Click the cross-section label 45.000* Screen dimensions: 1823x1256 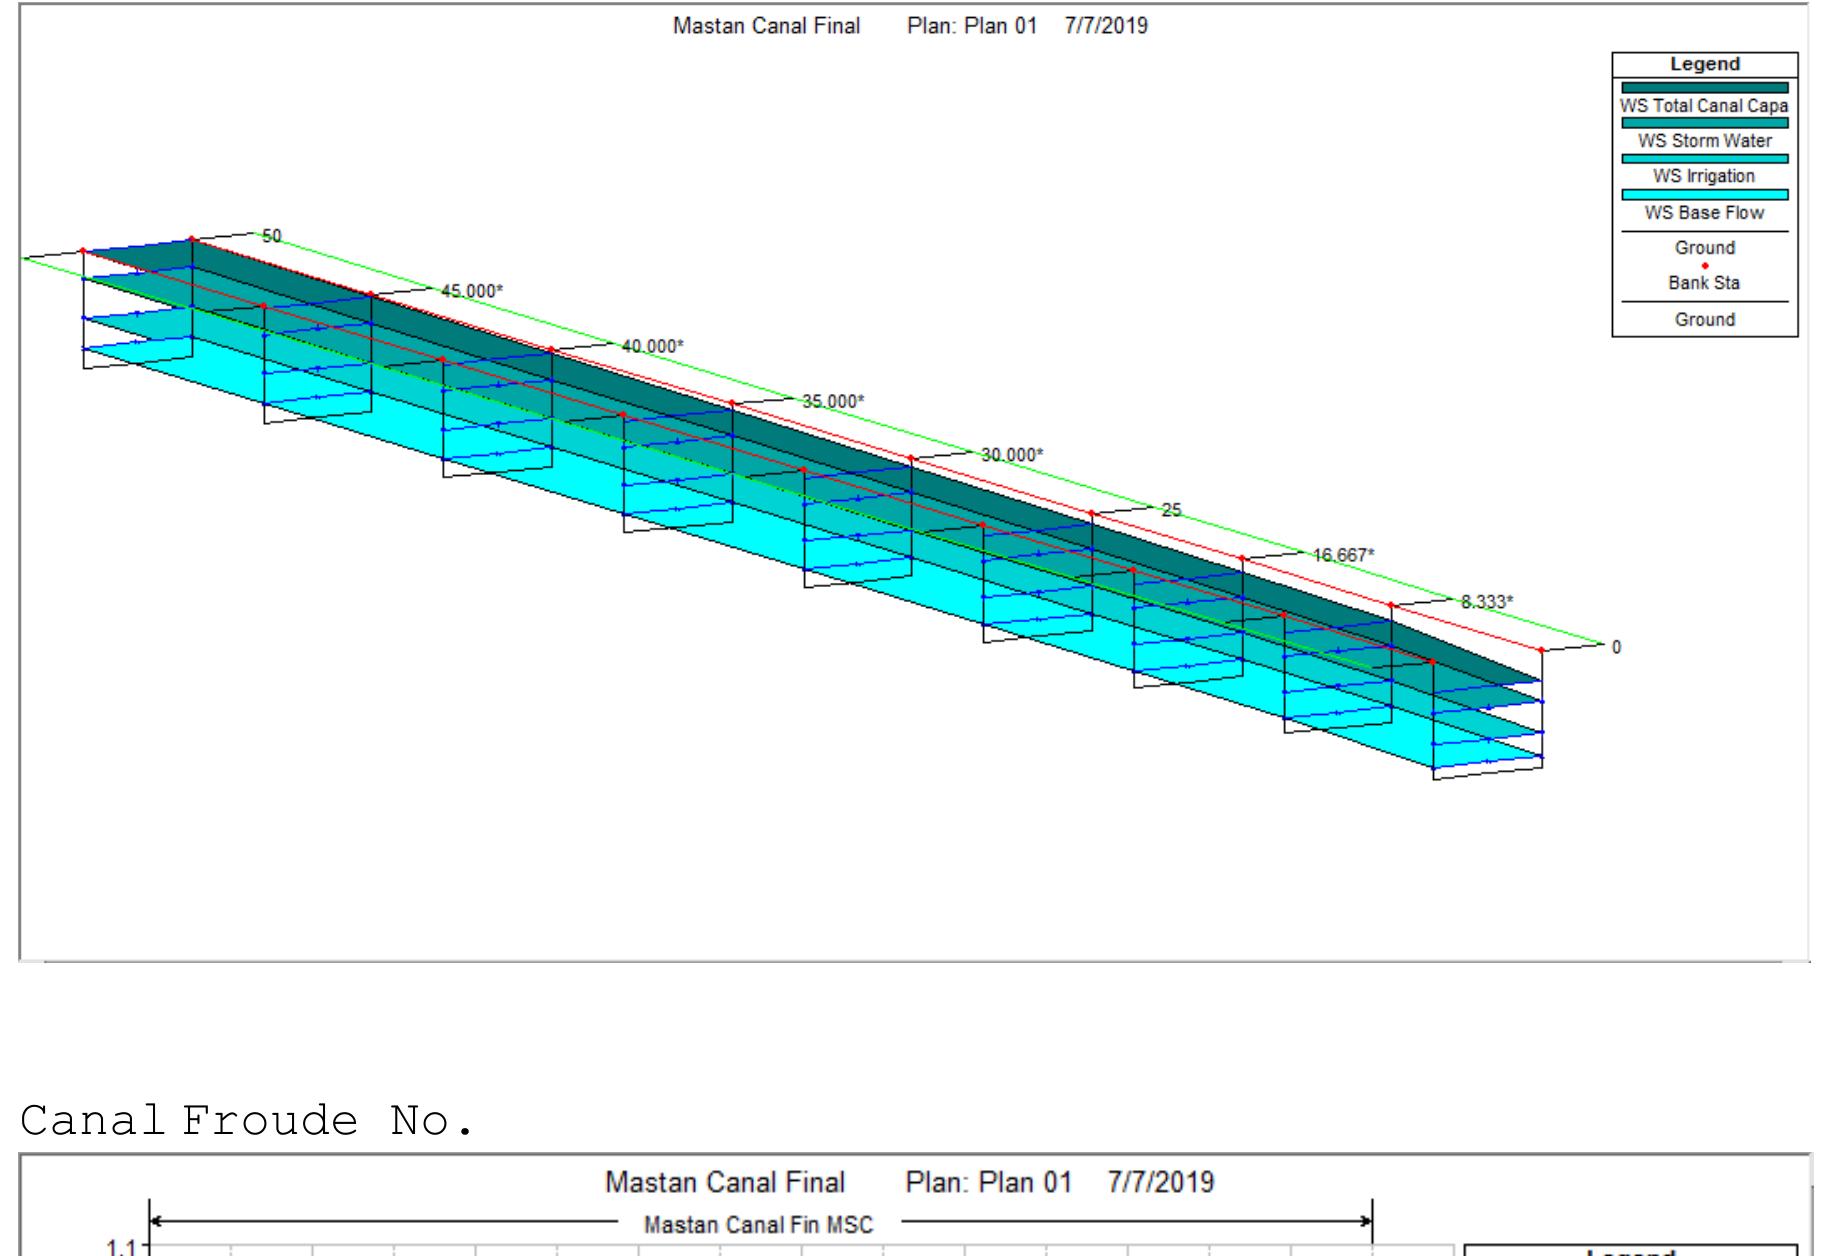coord(472,291)
